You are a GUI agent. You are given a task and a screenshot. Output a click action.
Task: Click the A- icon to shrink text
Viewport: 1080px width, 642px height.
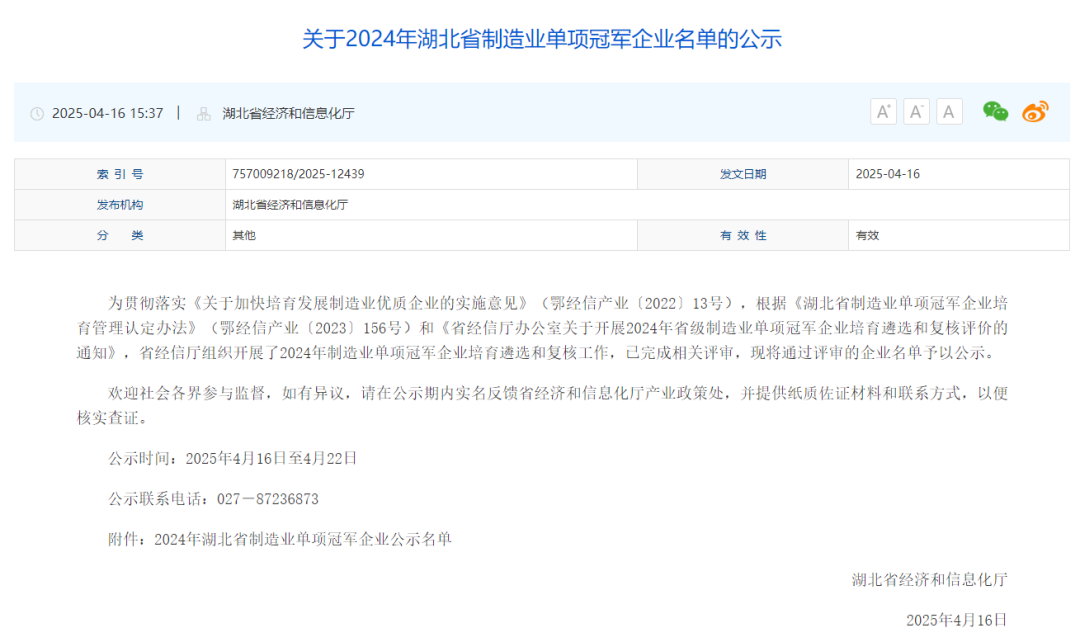[x=916, y=111]
